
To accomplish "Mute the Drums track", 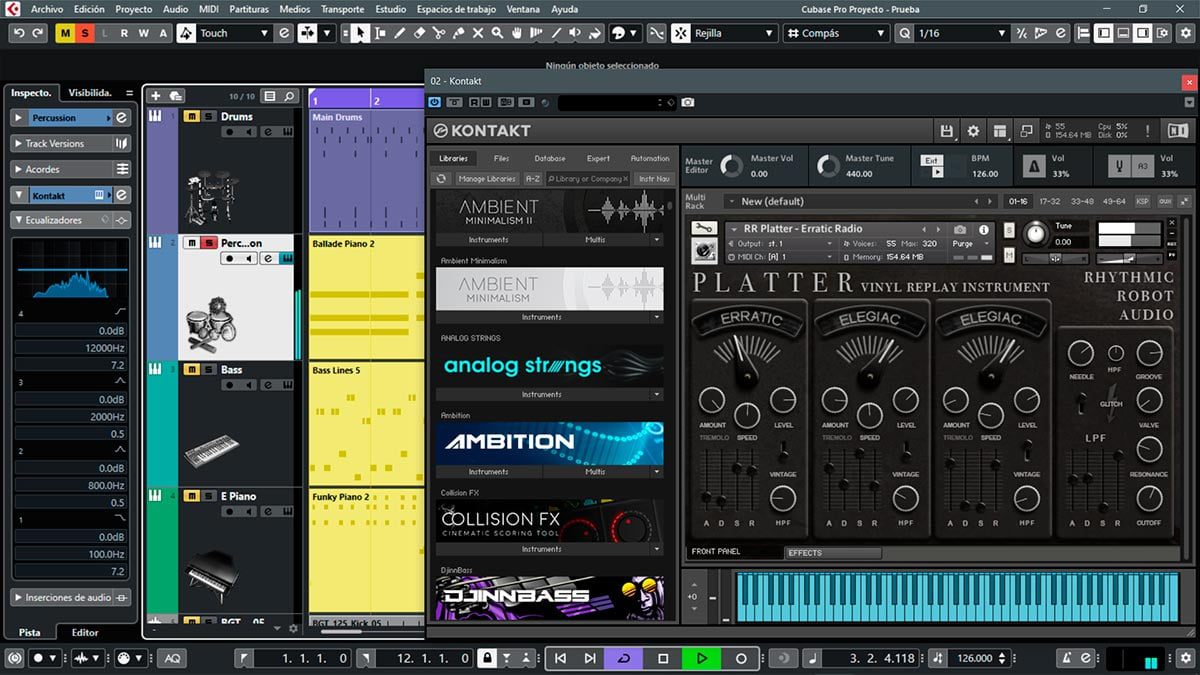I will tap(191, 117).
